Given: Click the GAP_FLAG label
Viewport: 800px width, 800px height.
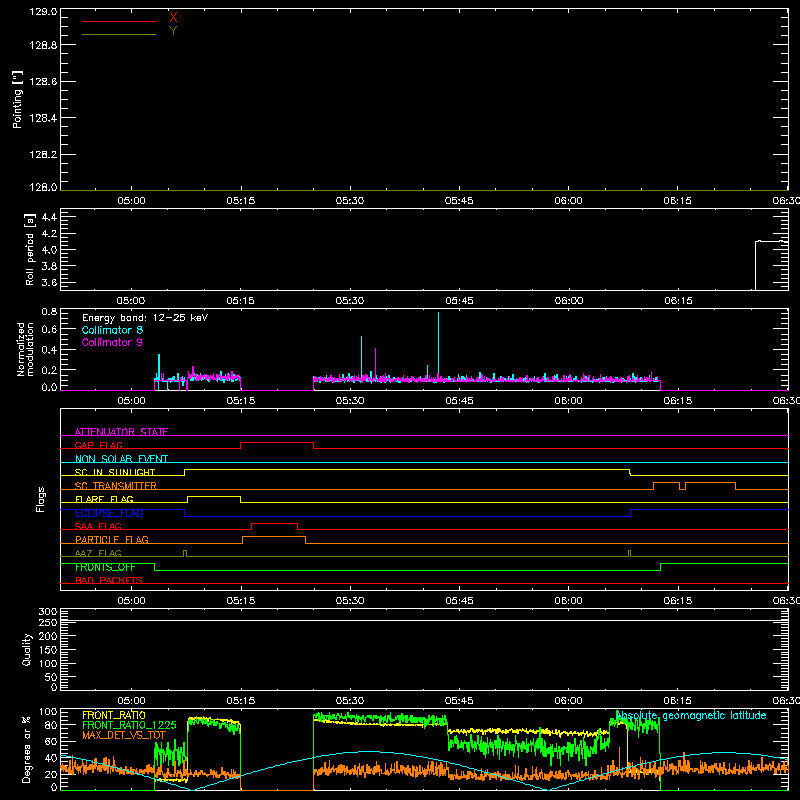Looking at the screenshot, I should pos(98,445).
